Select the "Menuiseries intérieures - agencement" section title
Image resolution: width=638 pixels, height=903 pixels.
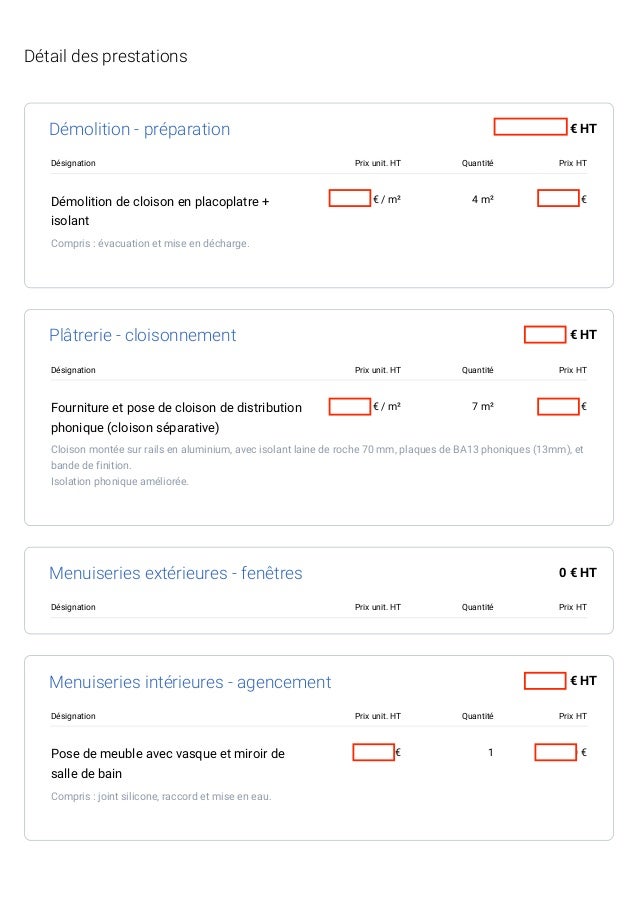coord(189,682)
